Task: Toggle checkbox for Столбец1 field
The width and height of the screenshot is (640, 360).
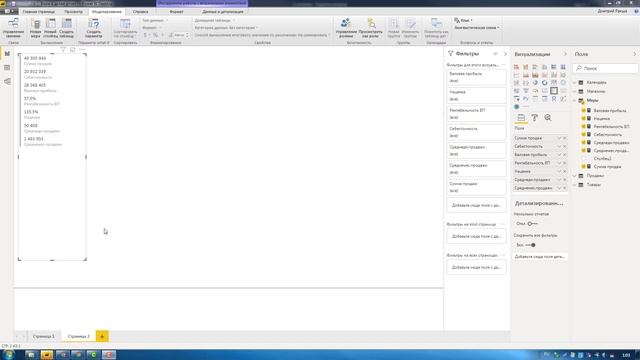Action: pos(584,158)
